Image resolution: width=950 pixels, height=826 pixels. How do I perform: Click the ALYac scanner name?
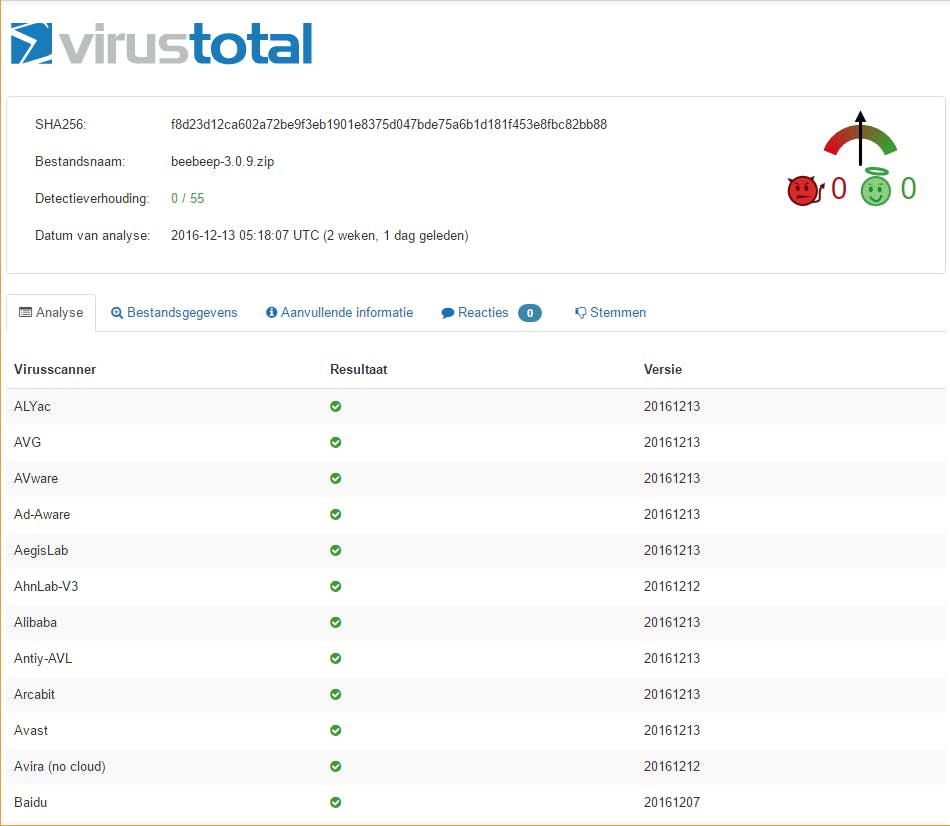click(32, 407)
